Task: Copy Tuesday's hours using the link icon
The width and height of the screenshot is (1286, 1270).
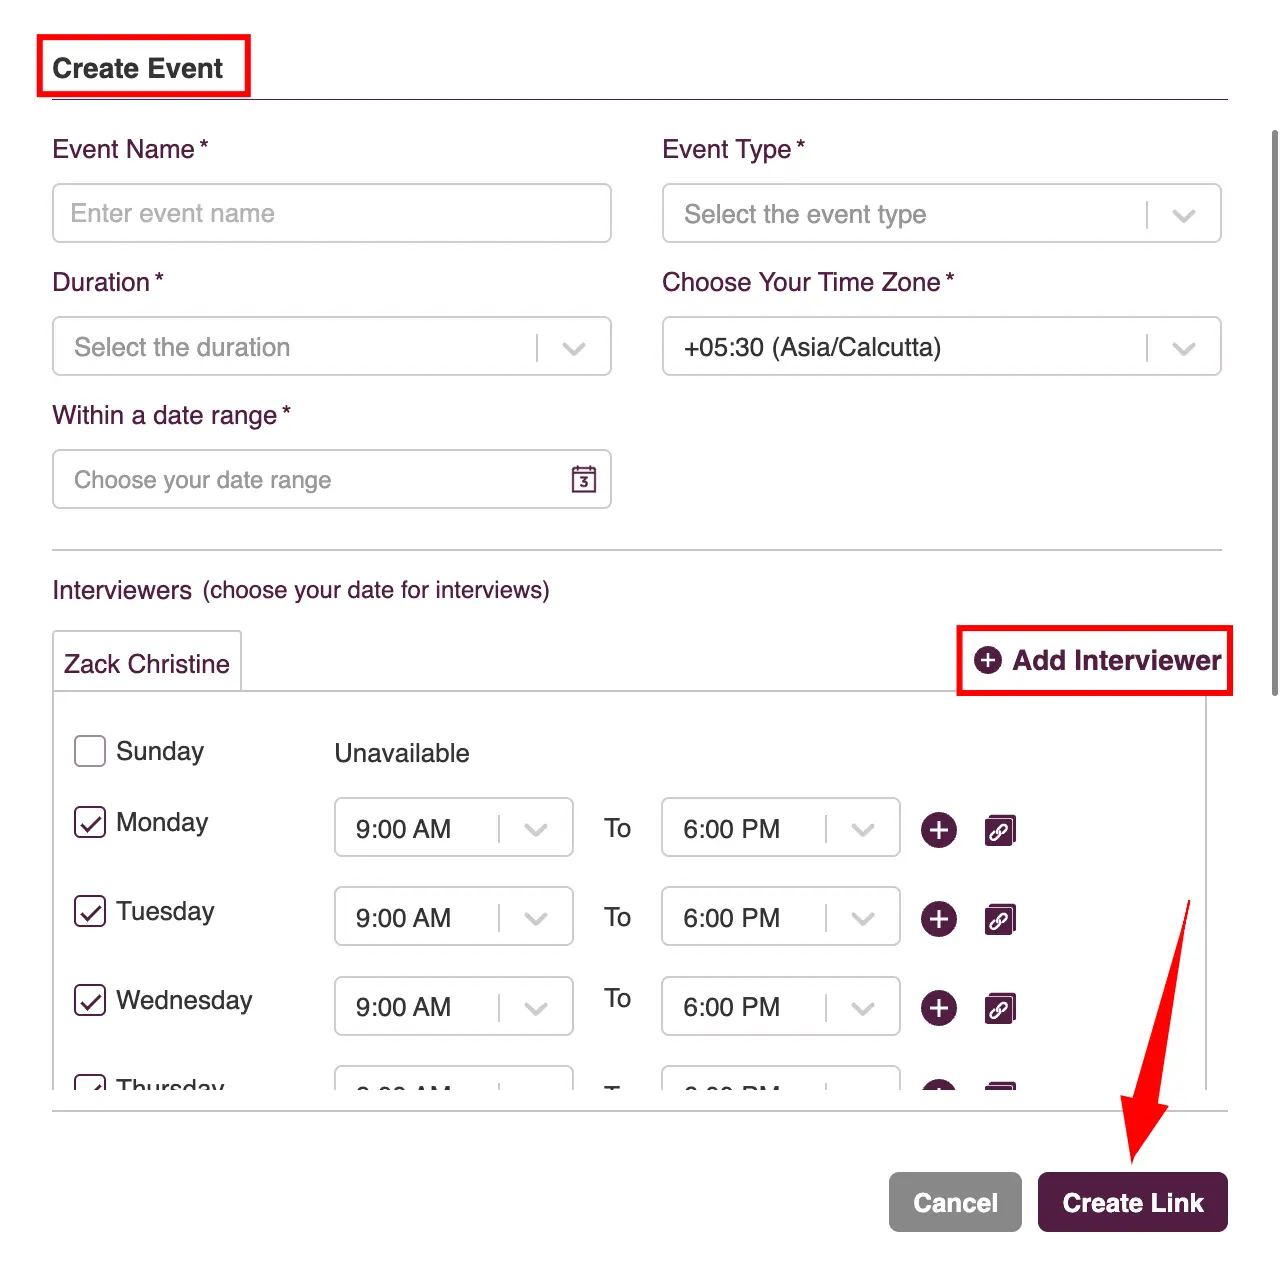Action: click(x=1000, y=919)
